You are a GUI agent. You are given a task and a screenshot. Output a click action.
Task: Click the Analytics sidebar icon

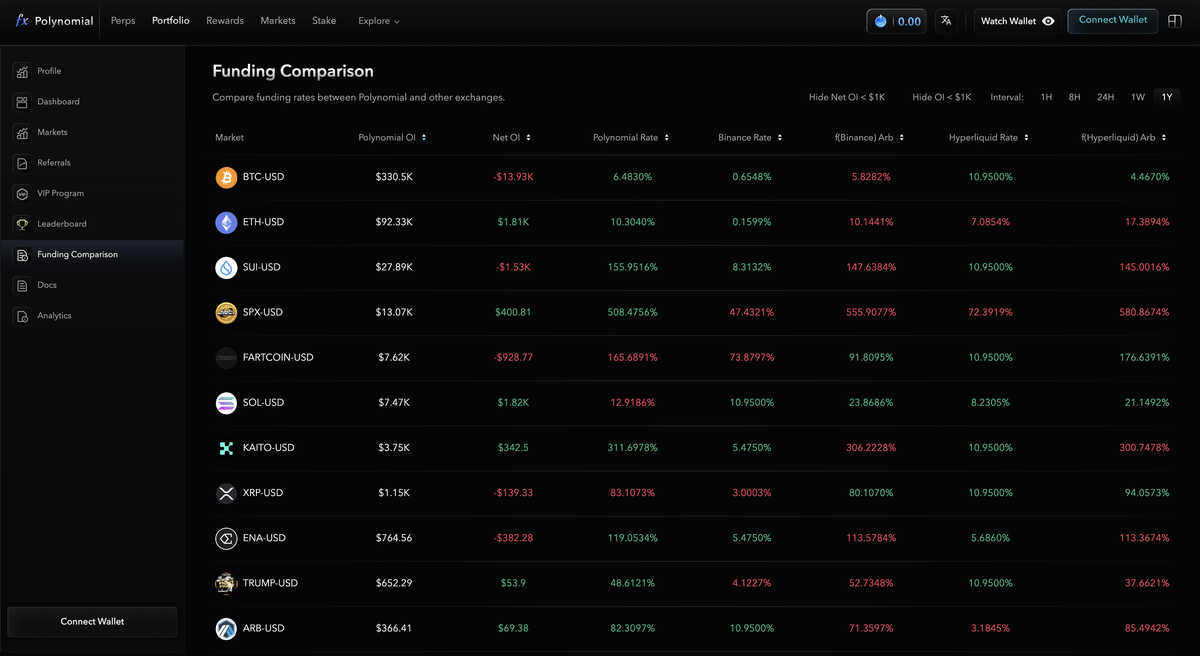pyautogui.click(x=22, y=316)
